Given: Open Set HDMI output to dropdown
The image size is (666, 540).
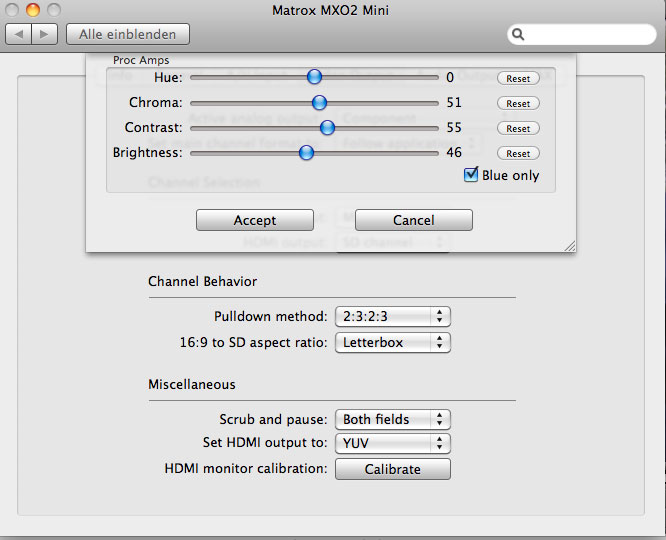Looking at the screenshot, I should [392, 443].
